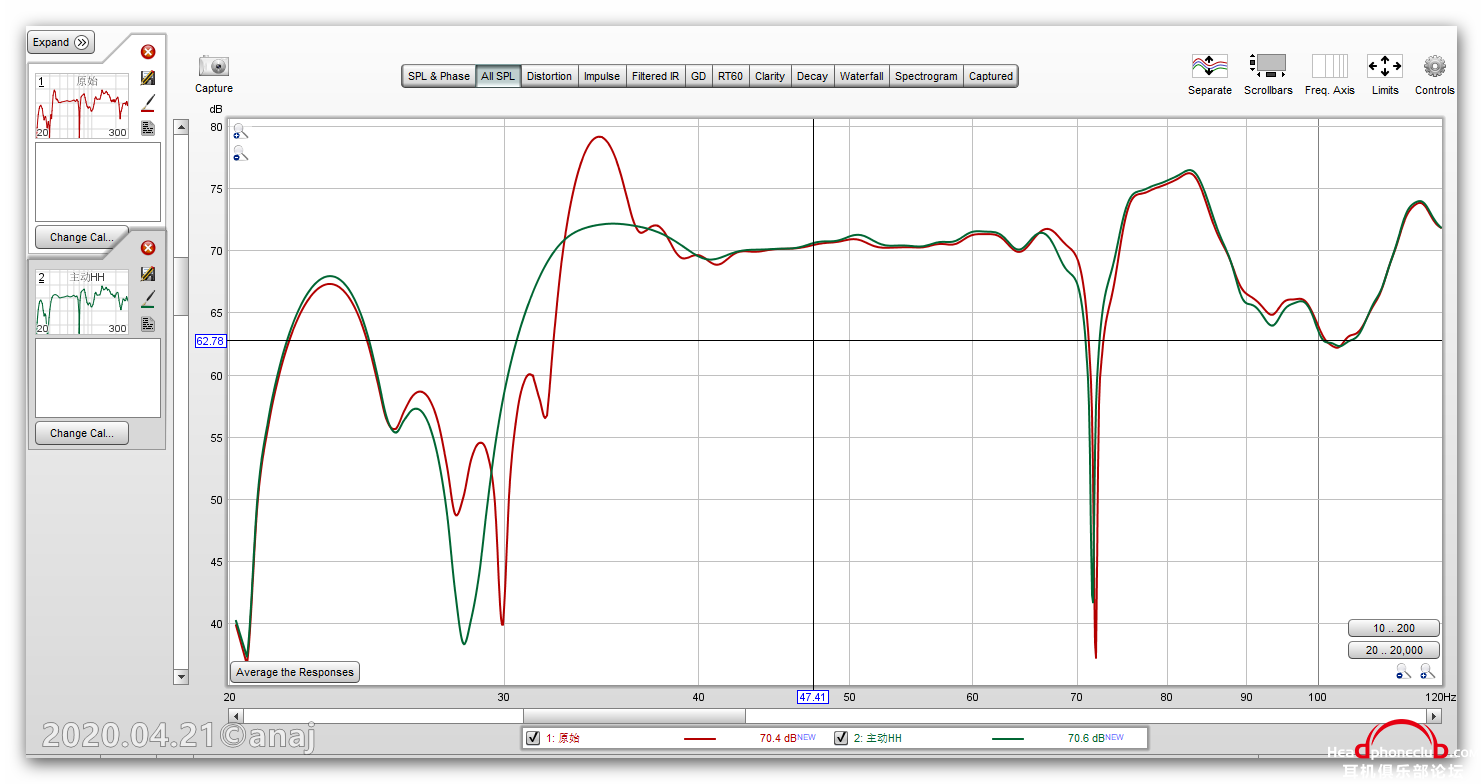
Task: Click Change Cal... for measurement 1
Action: click(82, 237)
